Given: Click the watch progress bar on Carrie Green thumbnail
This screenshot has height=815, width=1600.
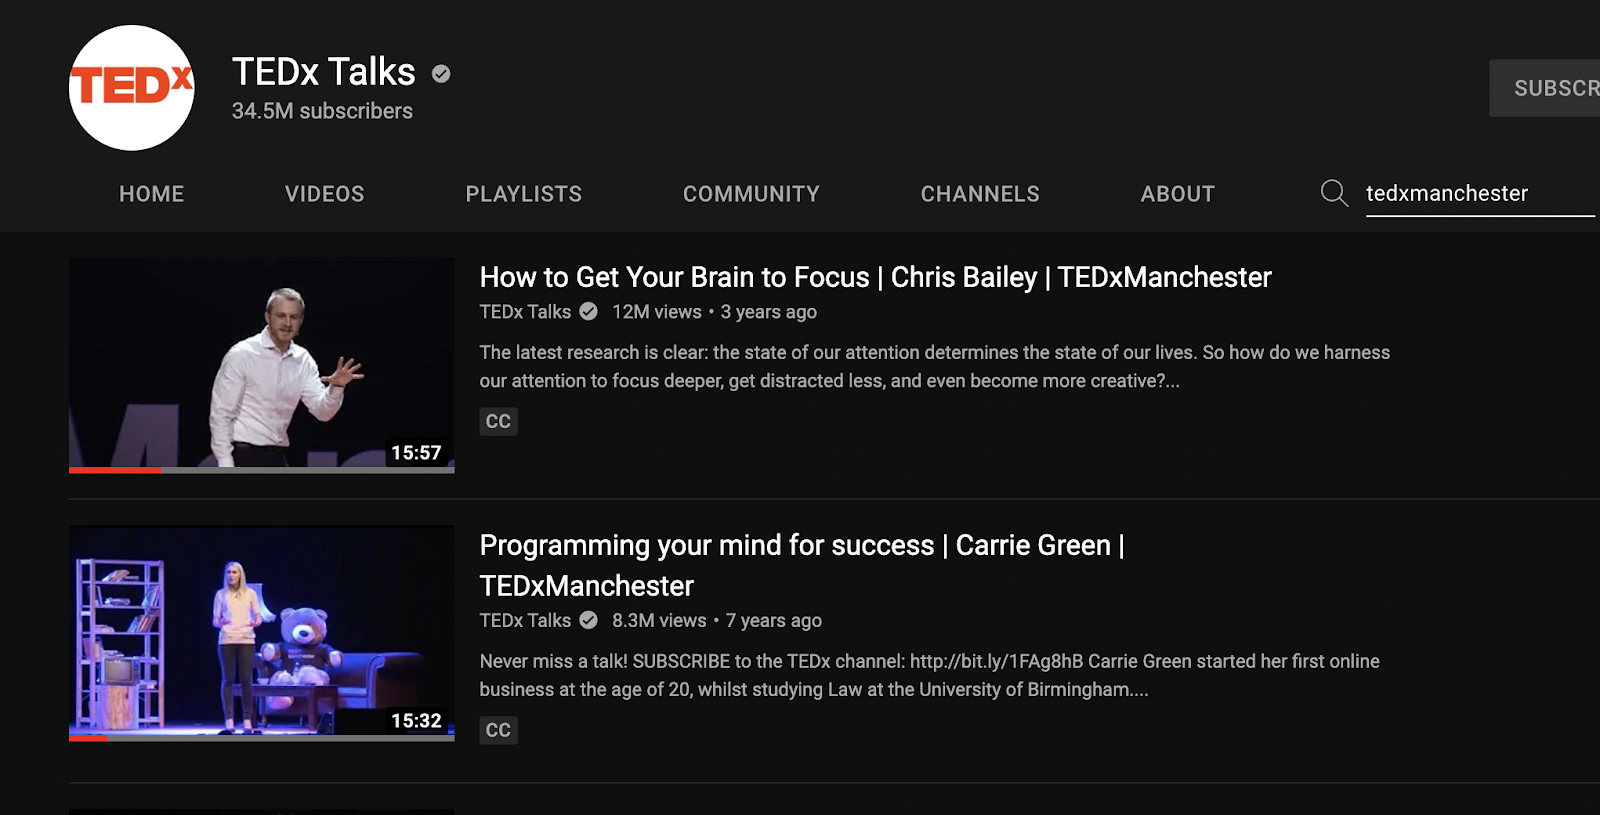Looking at the screenshot, I should [x=262, y=738].
